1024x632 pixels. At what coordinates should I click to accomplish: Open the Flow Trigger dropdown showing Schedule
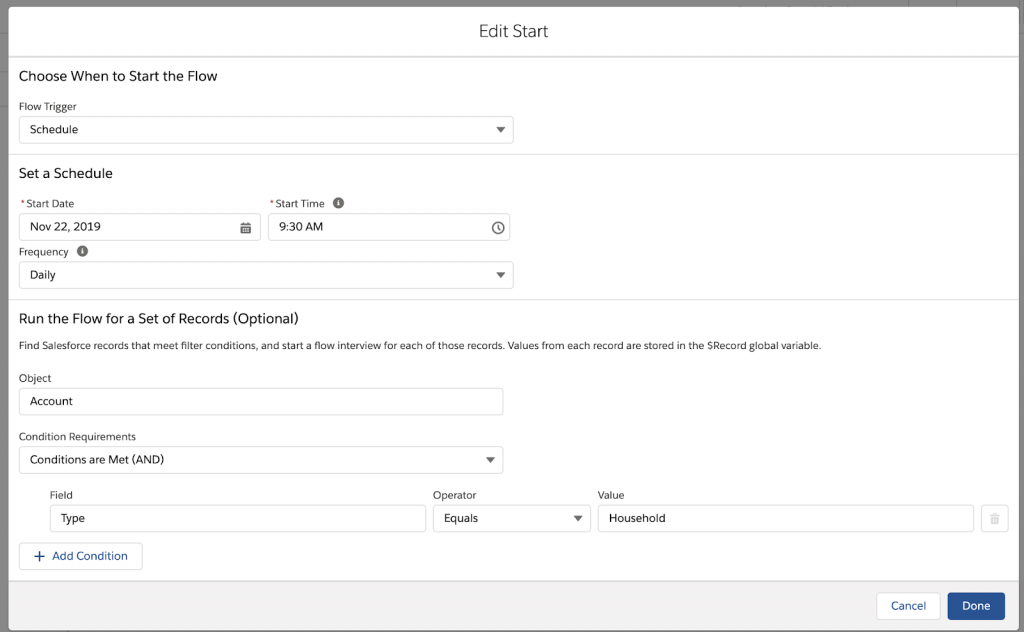point(265,130)
